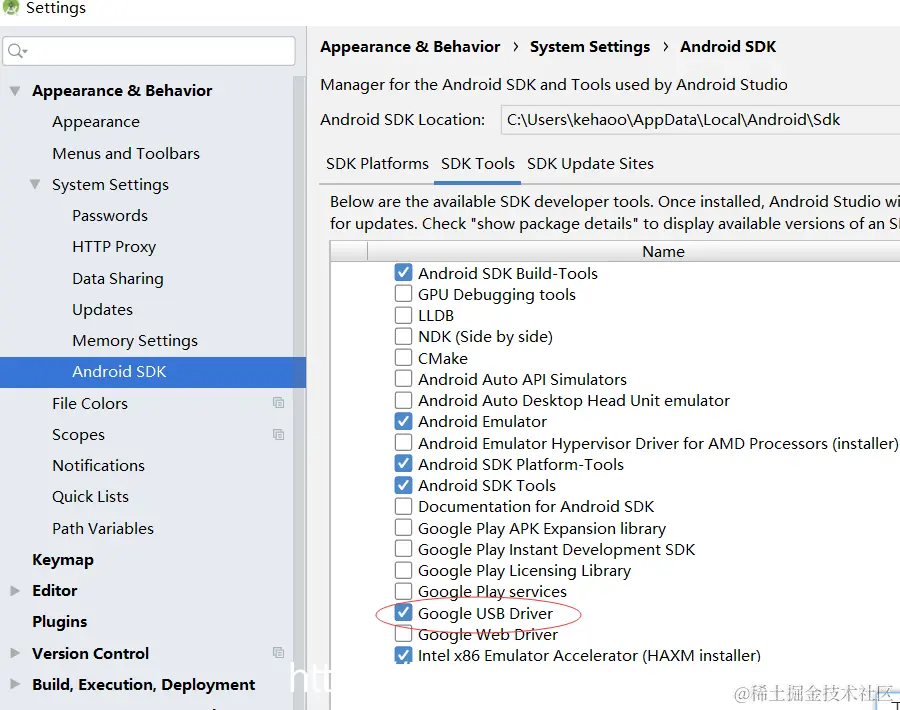Enable the LLDB checkbox
Image resolution: width=900 pixels, height=710 pixels.
[403, 315]
